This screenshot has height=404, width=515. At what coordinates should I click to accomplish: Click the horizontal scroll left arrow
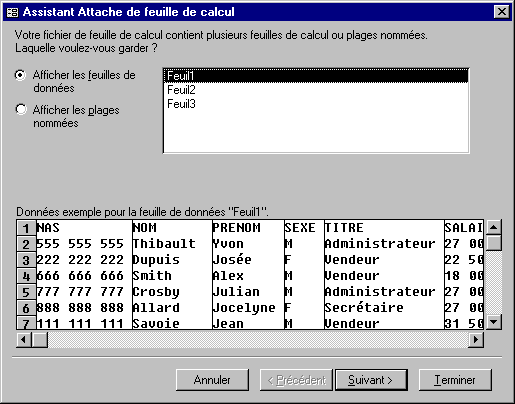click(x=24, y=340)
